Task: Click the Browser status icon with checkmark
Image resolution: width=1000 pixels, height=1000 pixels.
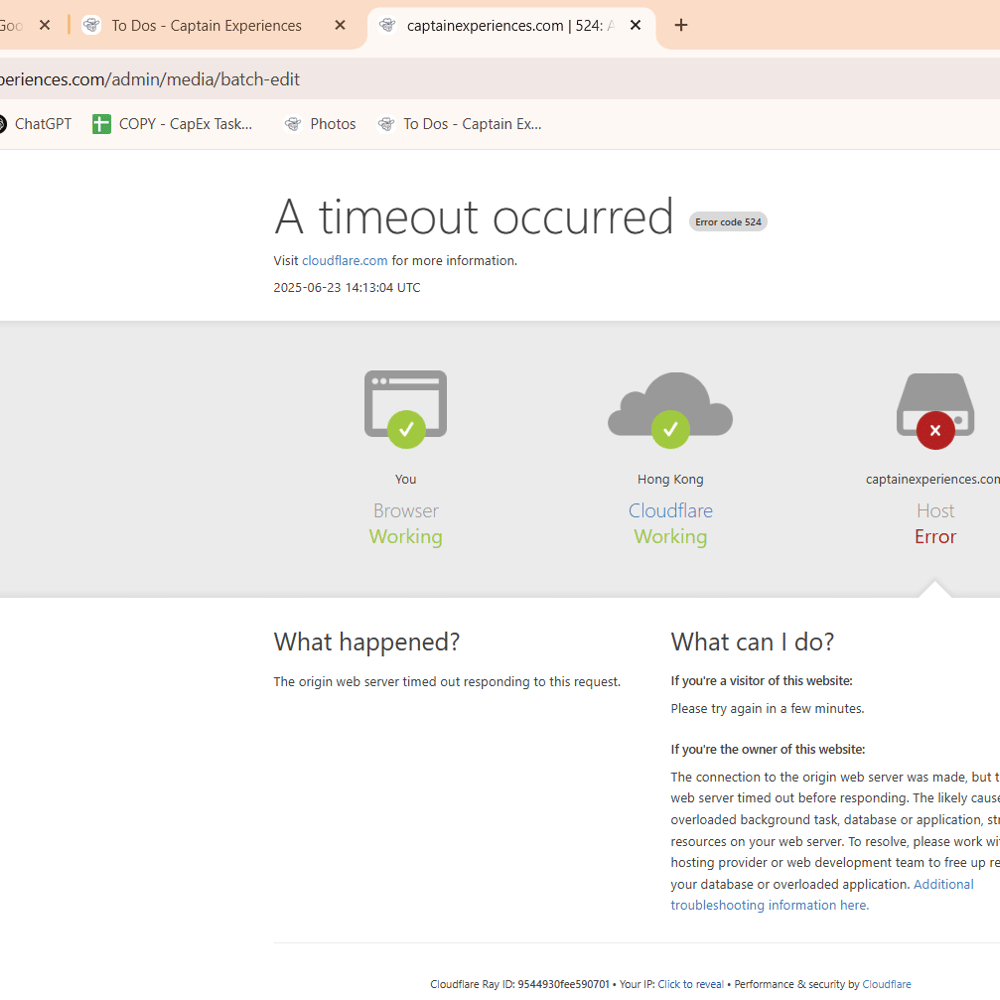Action: 406,409
